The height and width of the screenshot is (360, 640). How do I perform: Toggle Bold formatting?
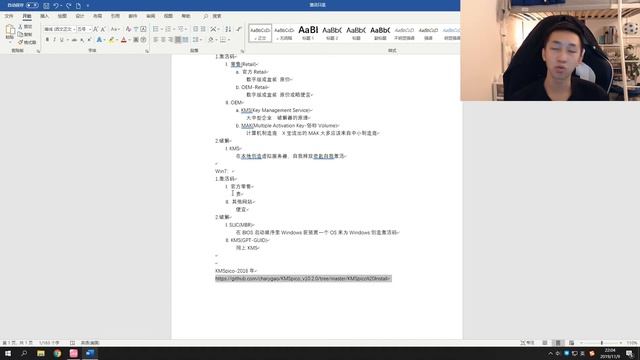pyautogui.click(x=47, y=40)
